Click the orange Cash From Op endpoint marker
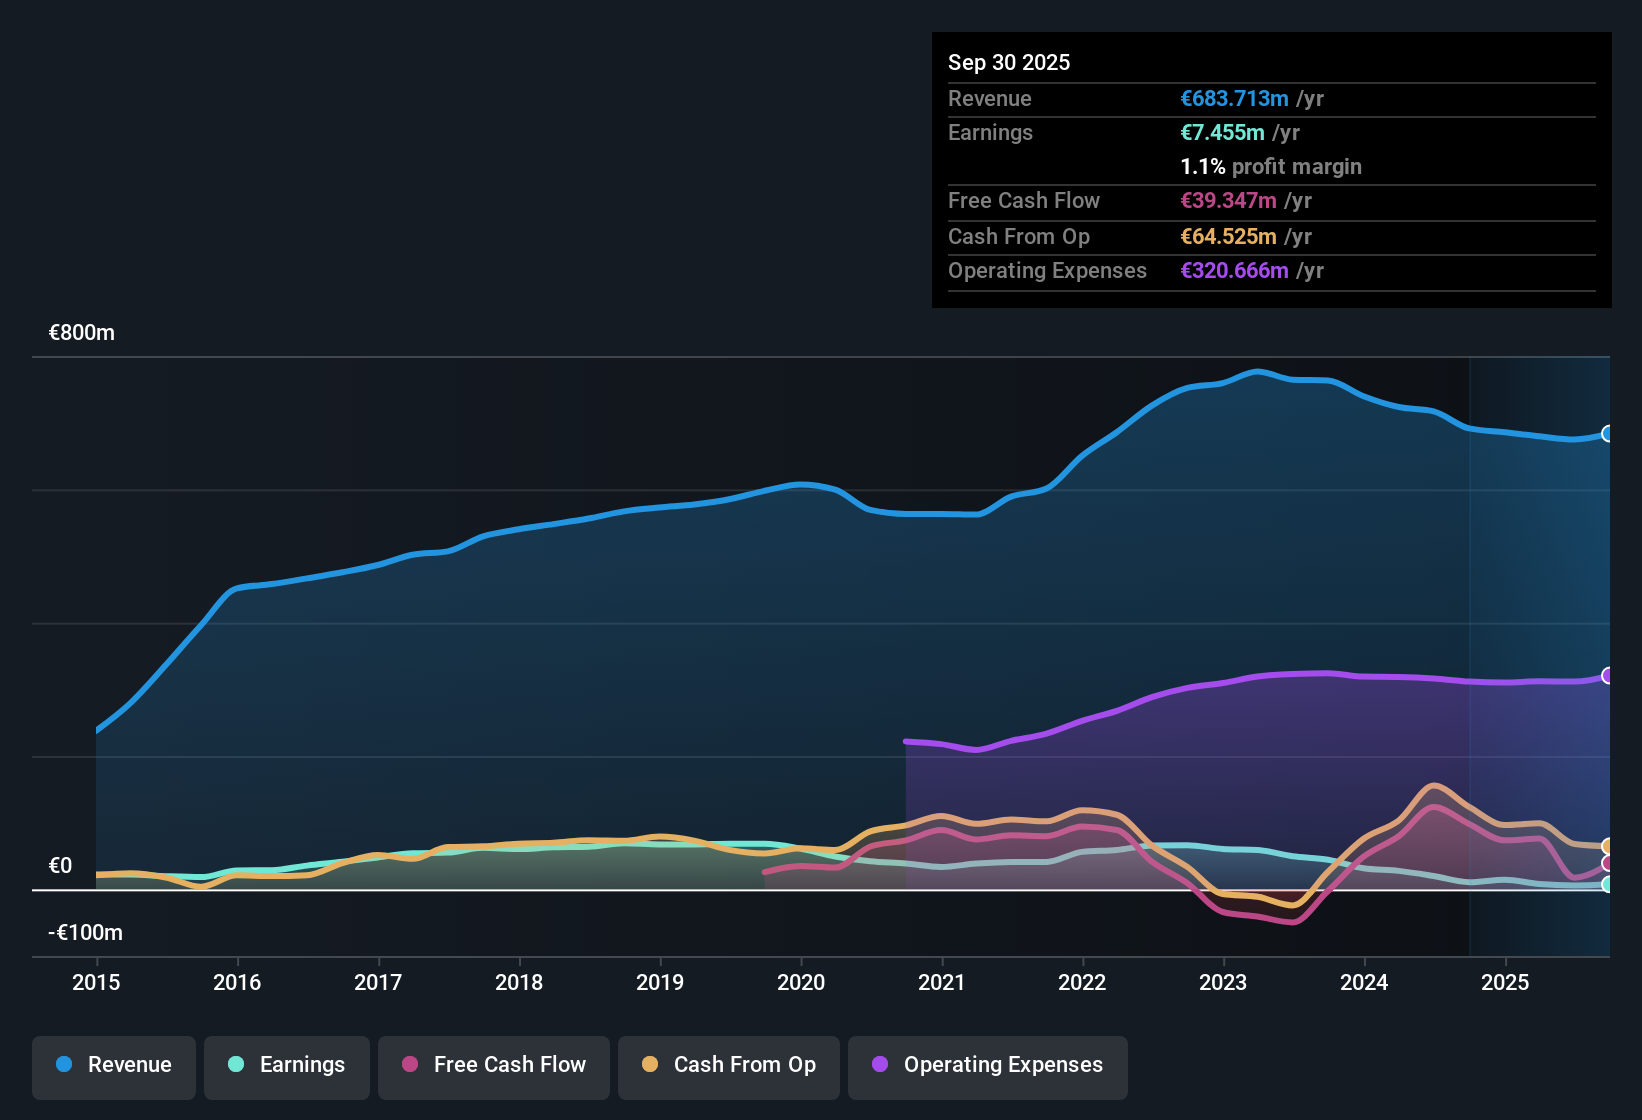Image resolution: width=1642 pixels, height=1120 pixels. (x=1607, y=846)
